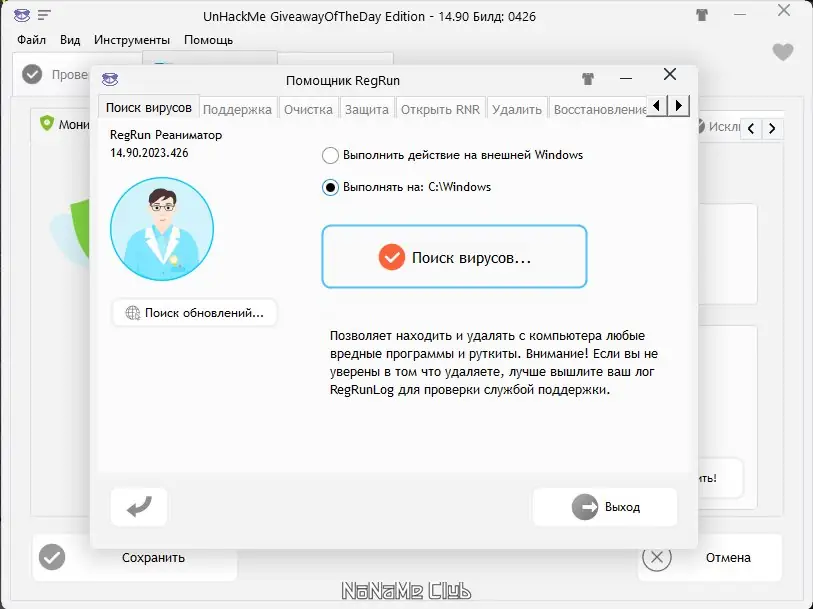Click version text "14.90.2023.426"
The width and height of the screenshot is (813, 609).
click(x=149, y=153)
